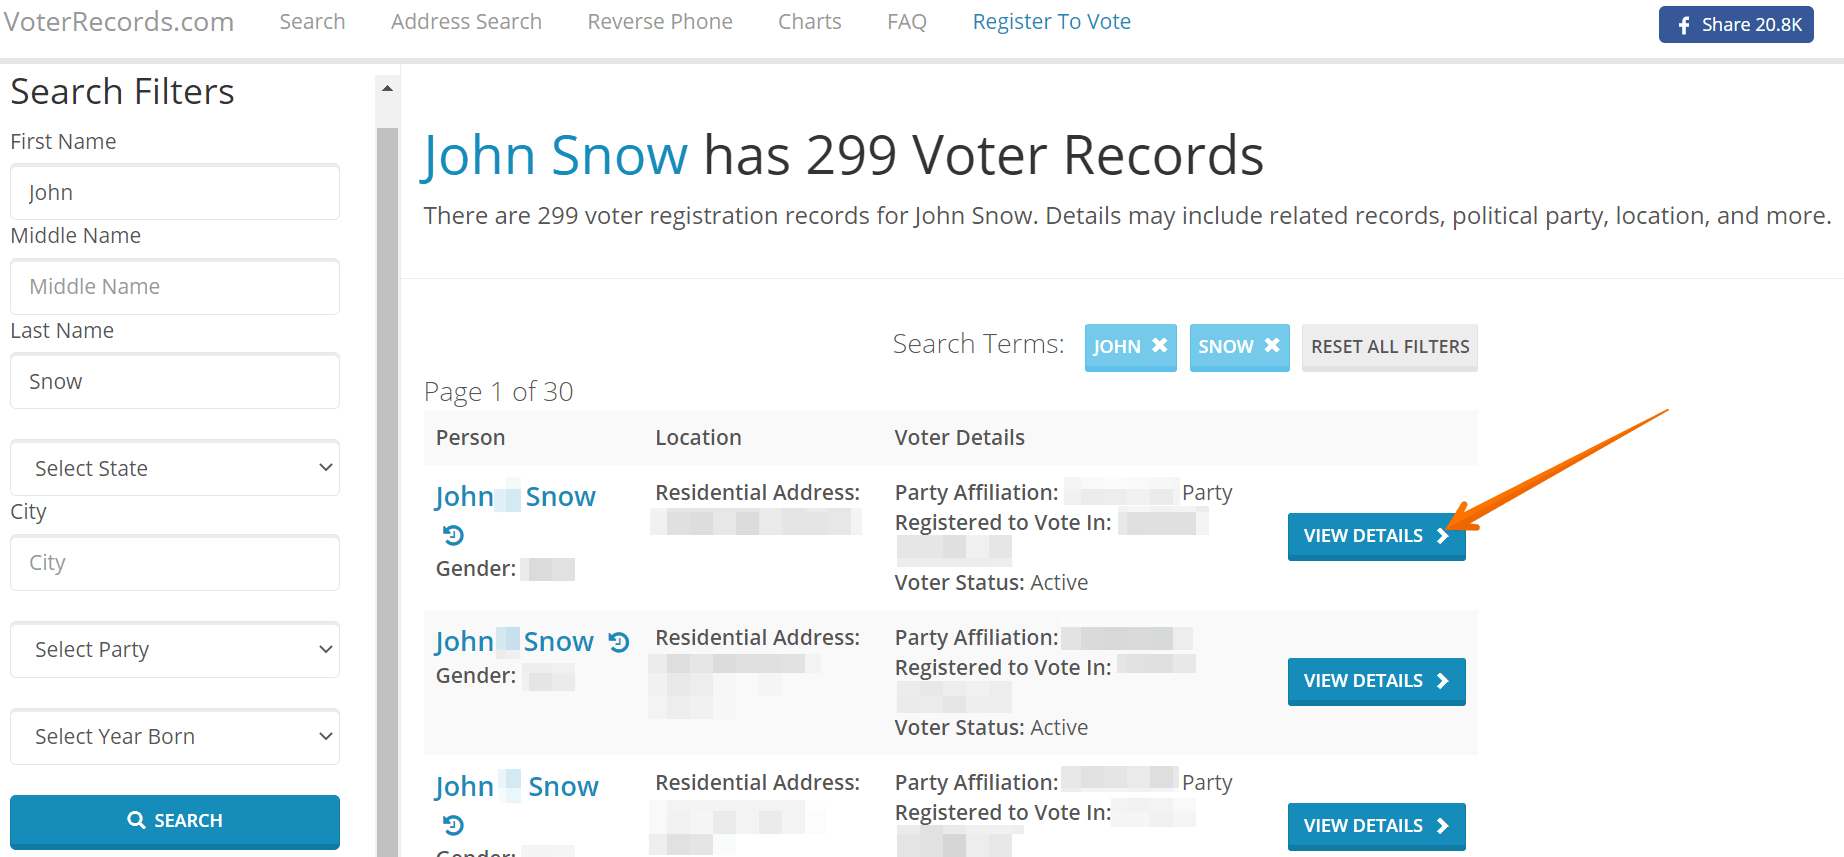Viewport: 1844px width, 857px height.
Task: View details of the first John Snow record
Action: pos(1377,536)
